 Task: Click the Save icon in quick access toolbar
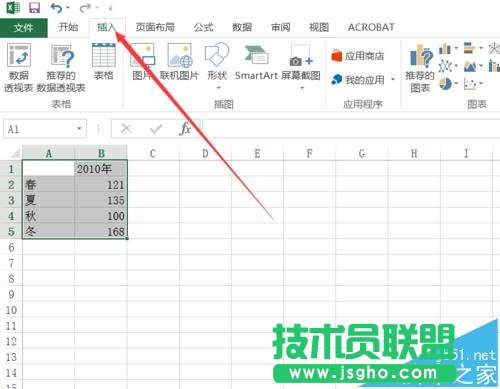pyautogui.click(x=34, y=7)
